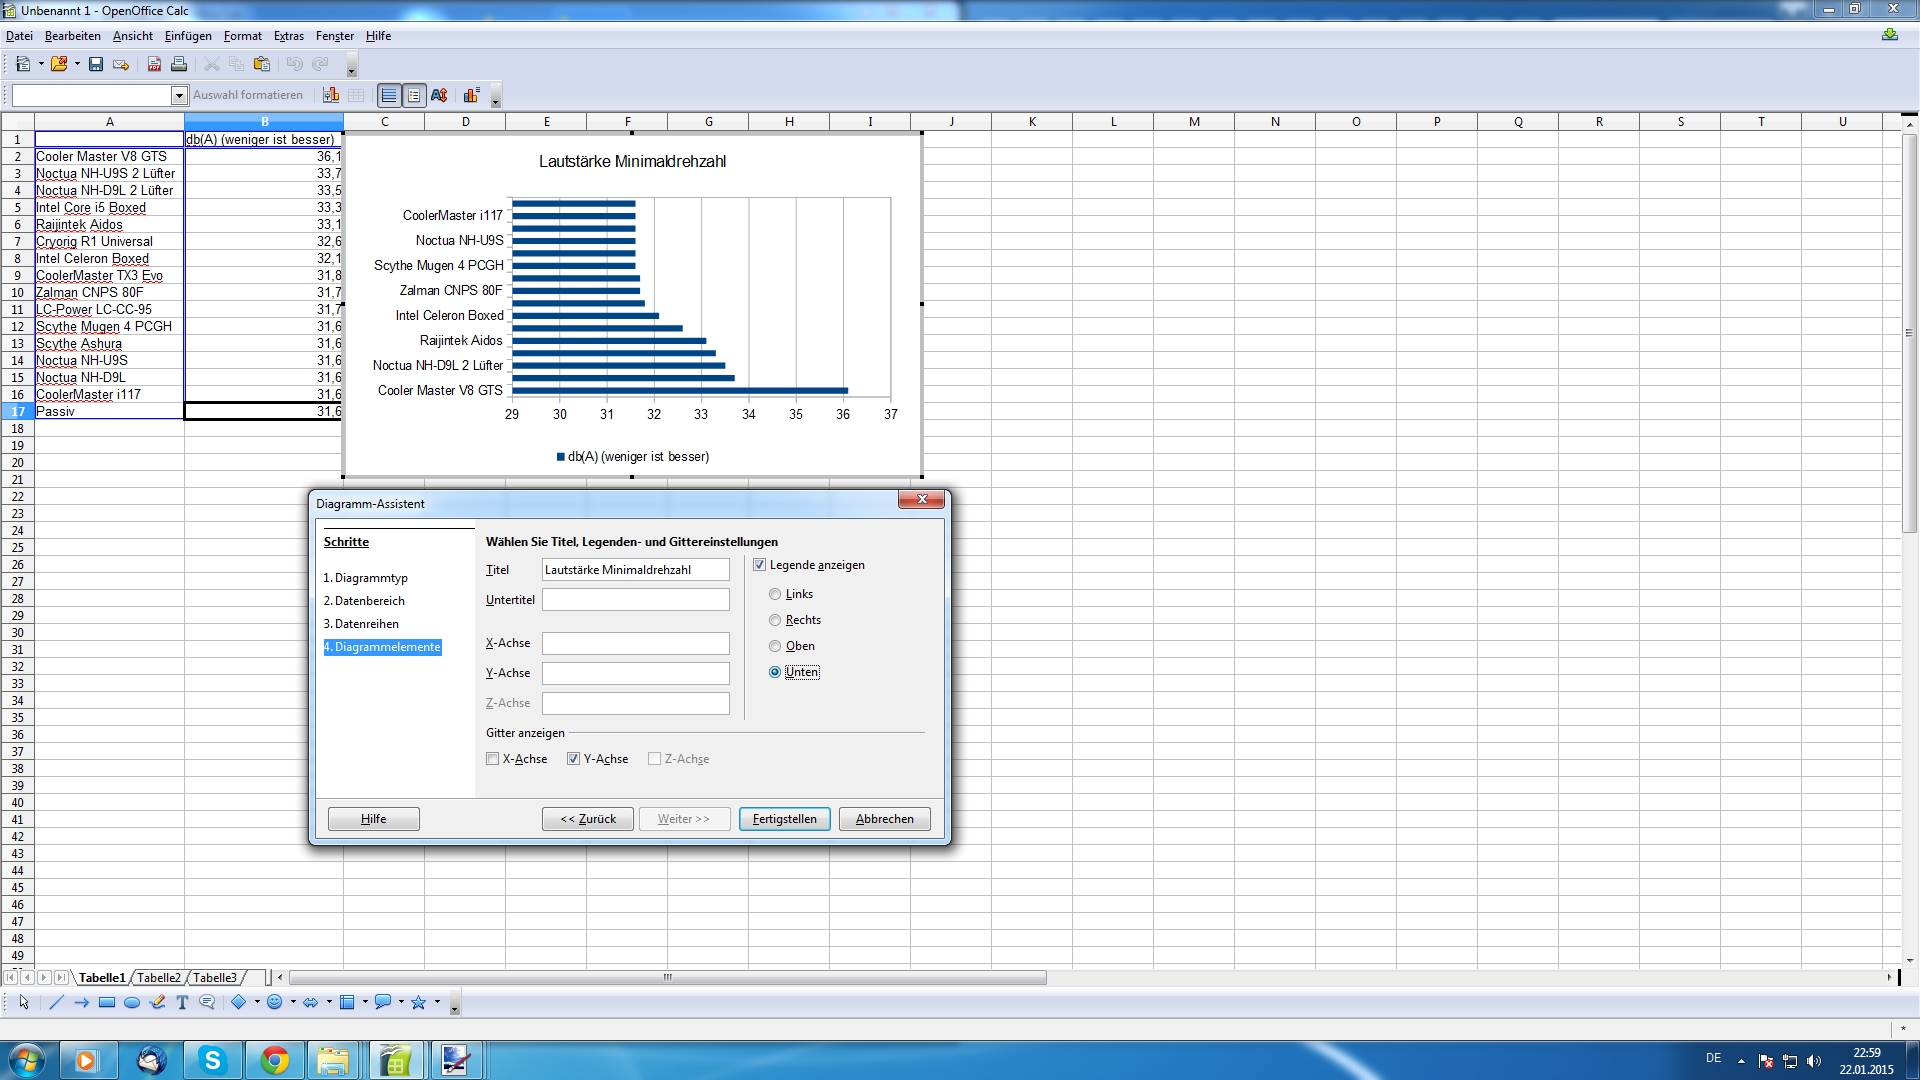
Task: Click the Chart Type icon
Action: pos(331,95)
